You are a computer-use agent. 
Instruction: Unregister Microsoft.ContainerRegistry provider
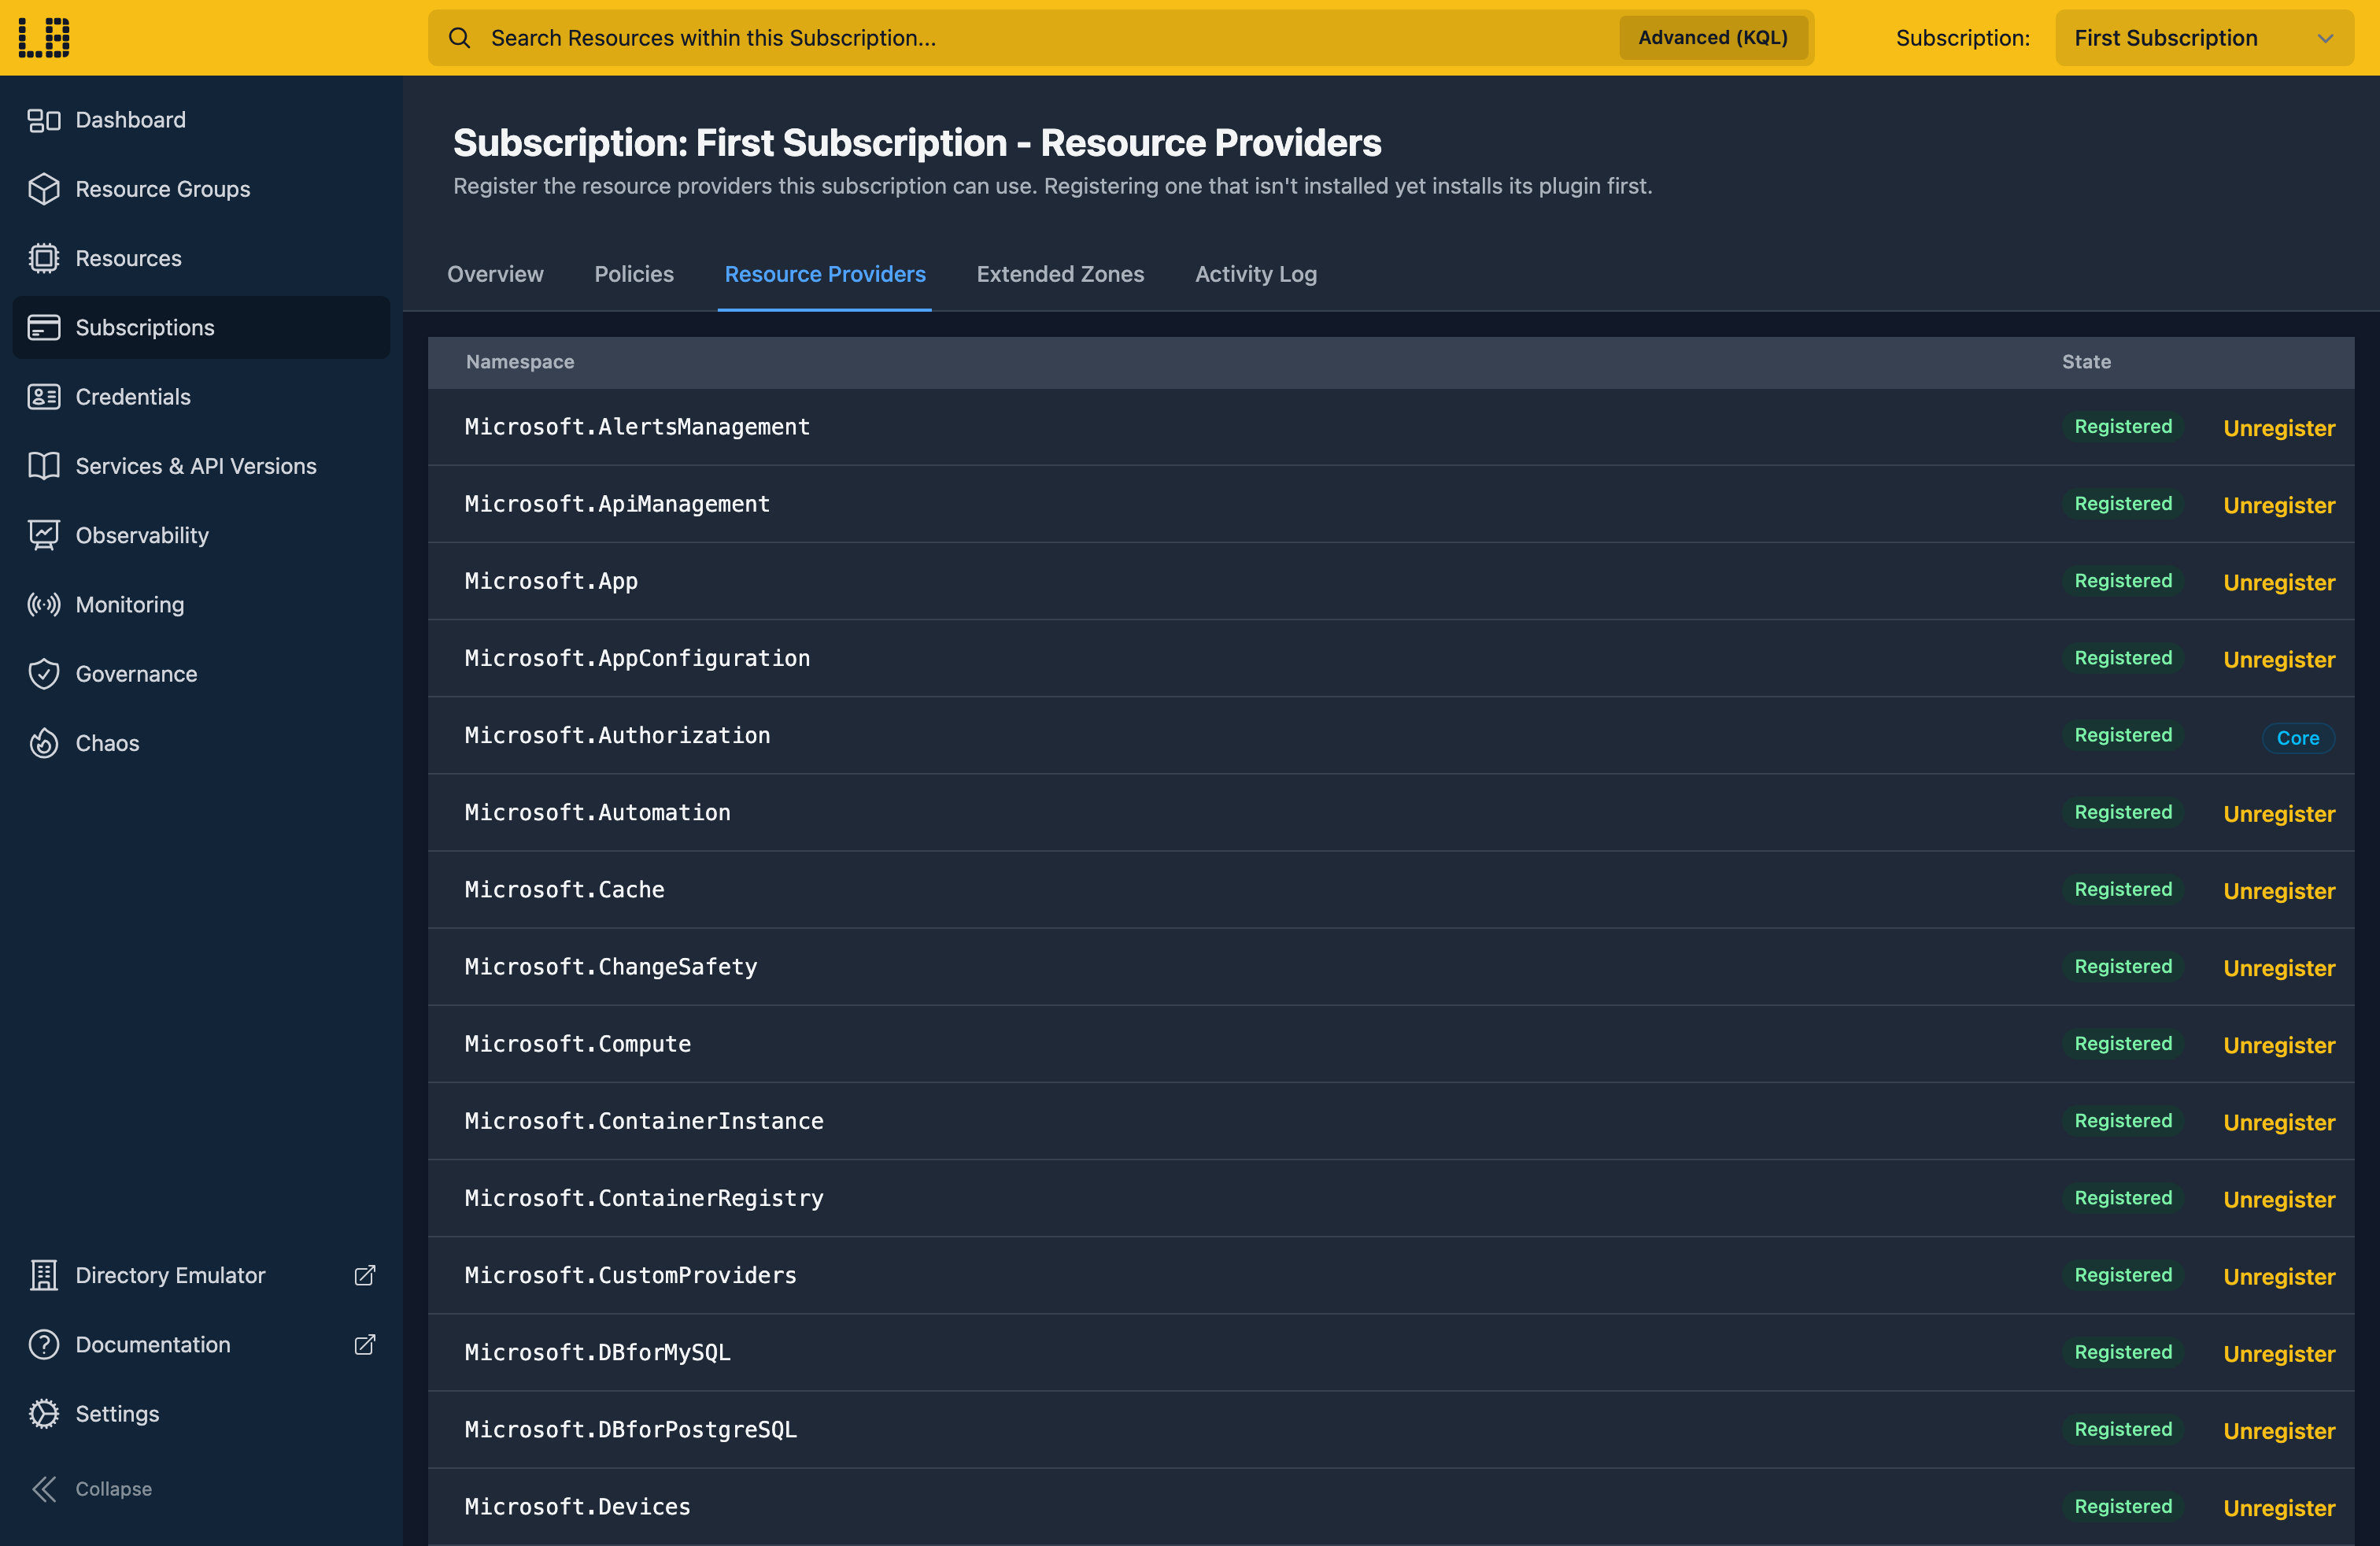2279,1199
